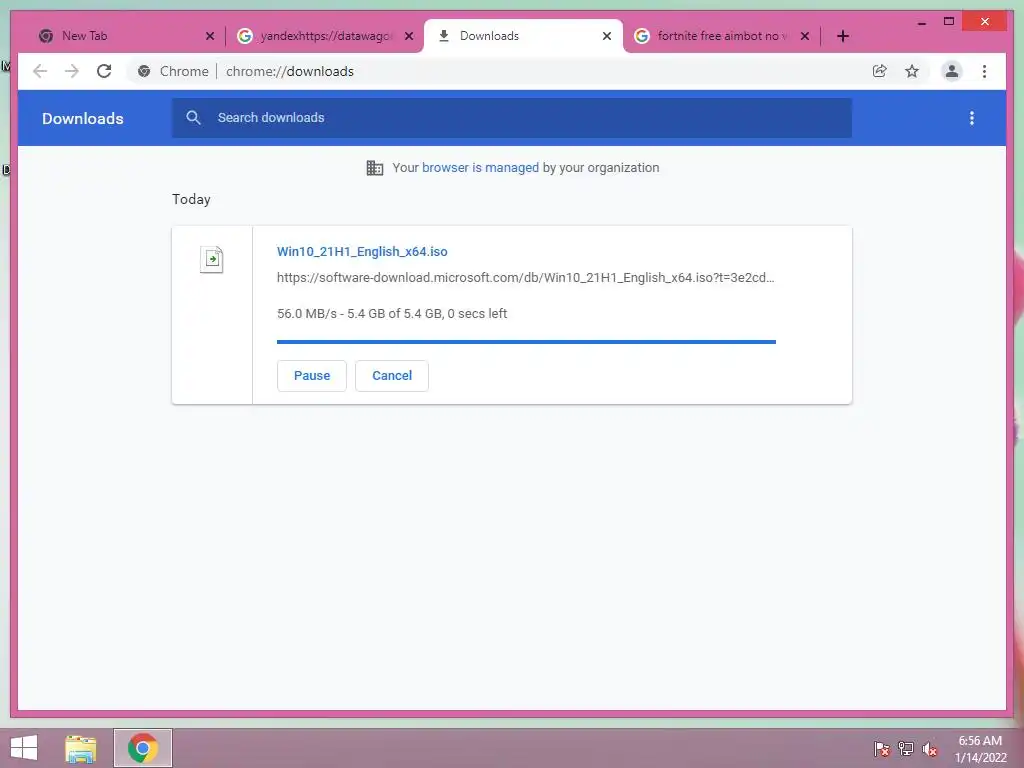Click the ISO file icon in download card
Viewport: 1024px width, 768px height.
click(212, 259)
